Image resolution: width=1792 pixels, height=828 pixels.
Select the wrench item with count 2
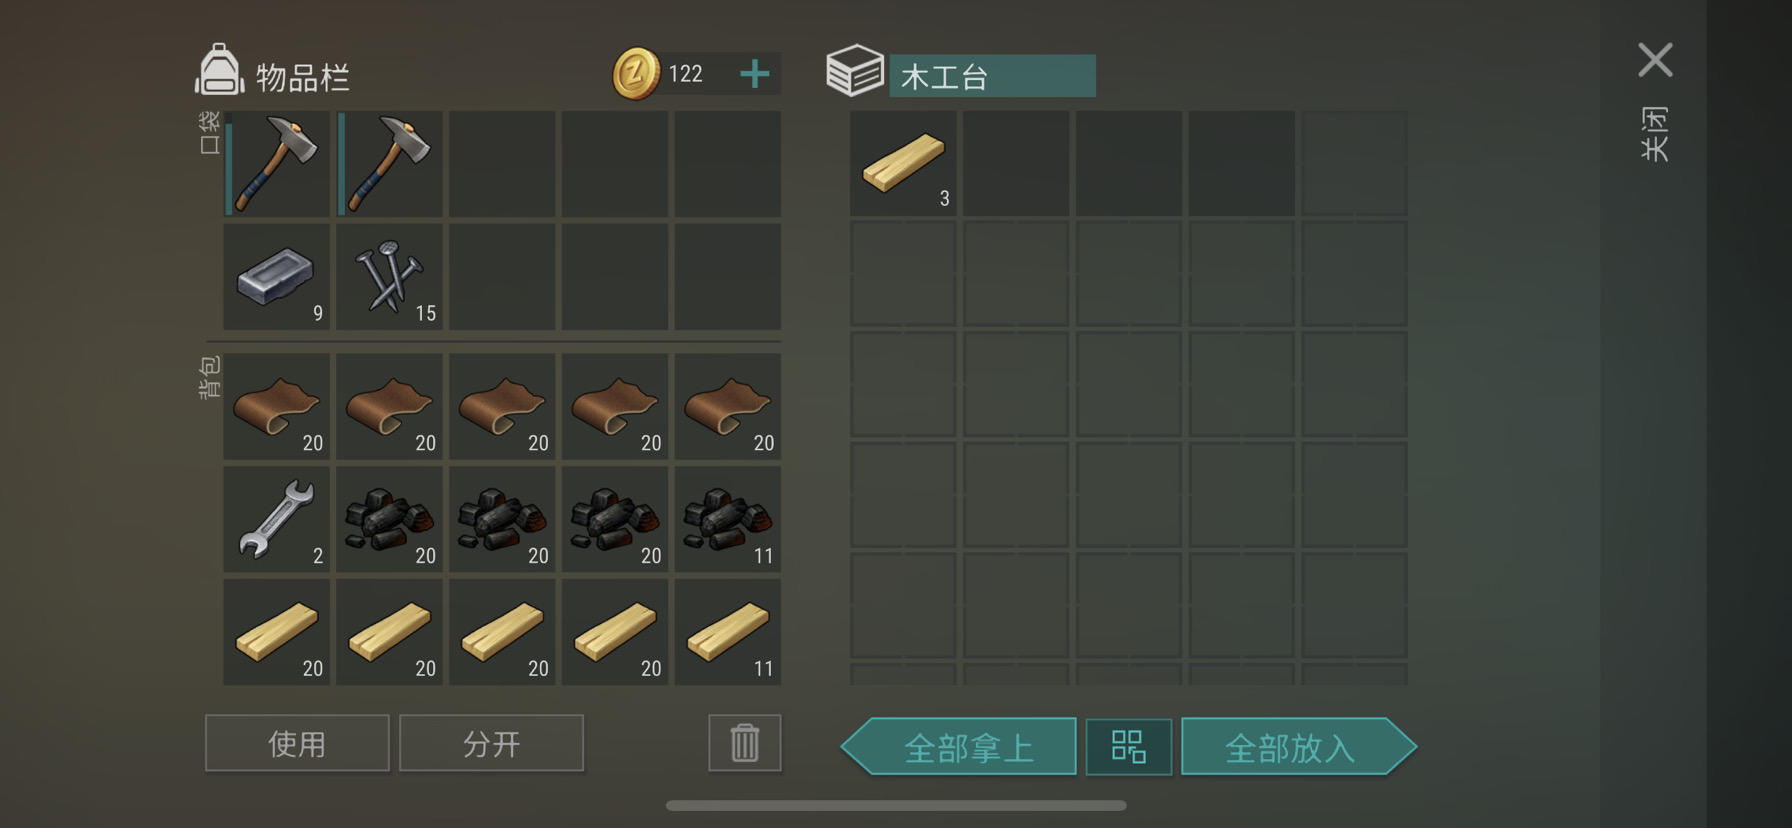tap(277, 519)
